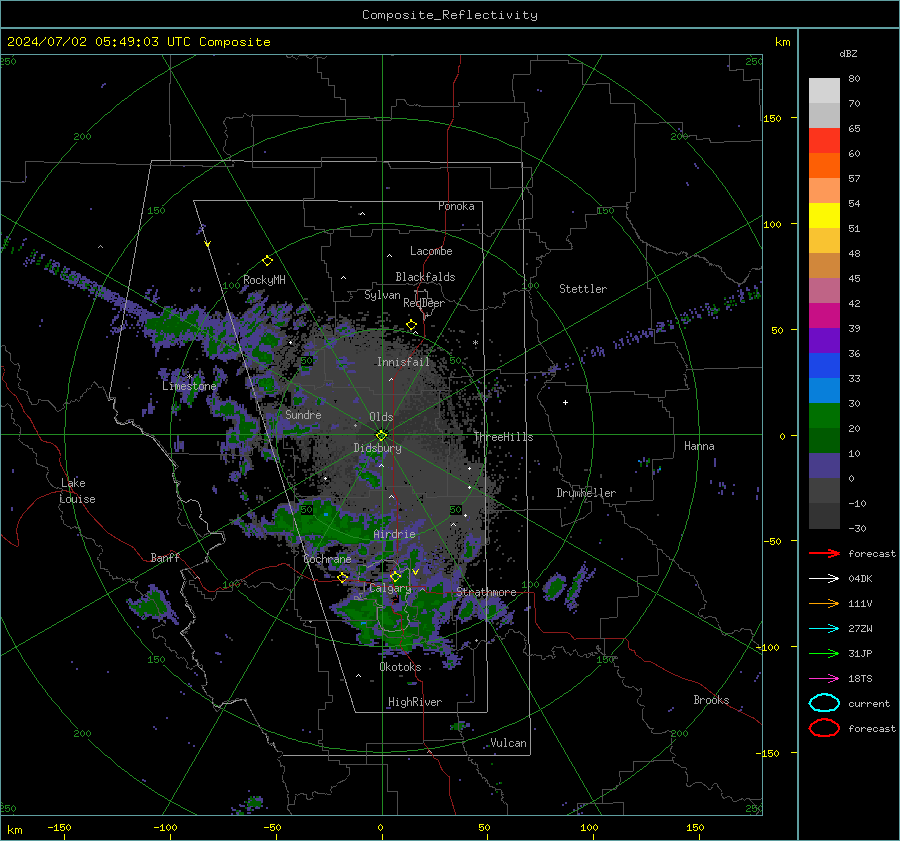Click the ThreeHills city label
Image resolution: width=900 pixels, height=841 pixels.
pyautogui.click(x=503, y=437)
